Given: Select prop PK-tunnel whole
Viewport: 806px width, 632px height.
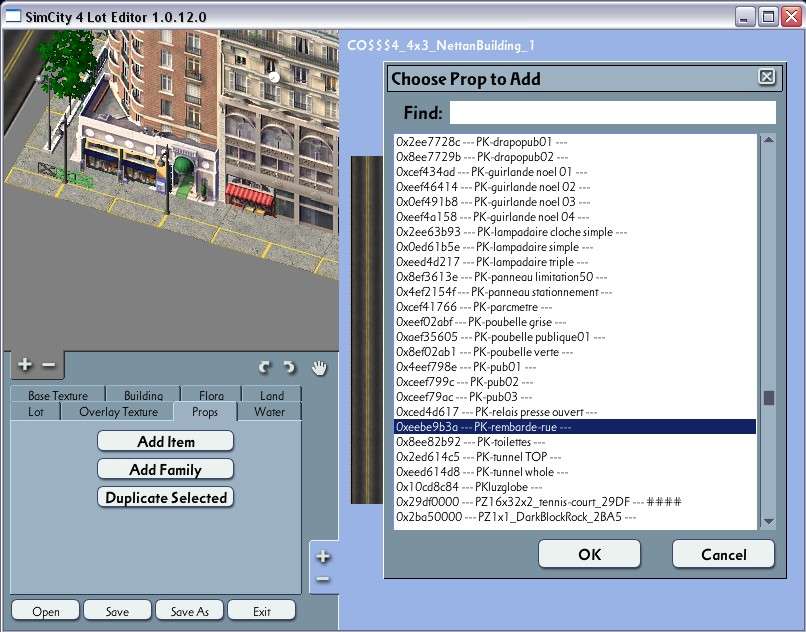Looking at the screenshot, I should pyautogui.click(x=575, y=472).
